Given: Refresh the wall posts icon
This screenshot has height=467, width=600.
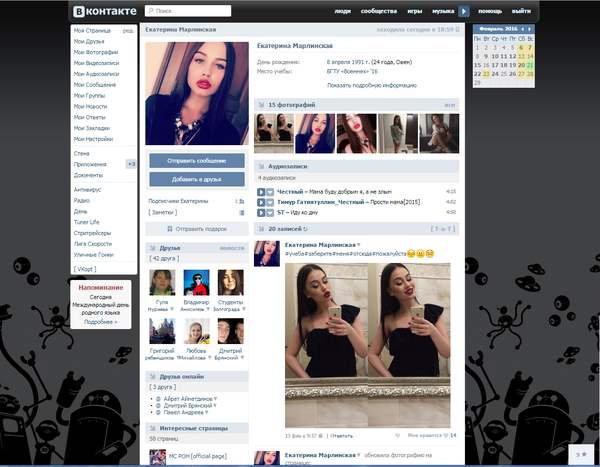Looking at the screenshot, I should tap(305, 229).
